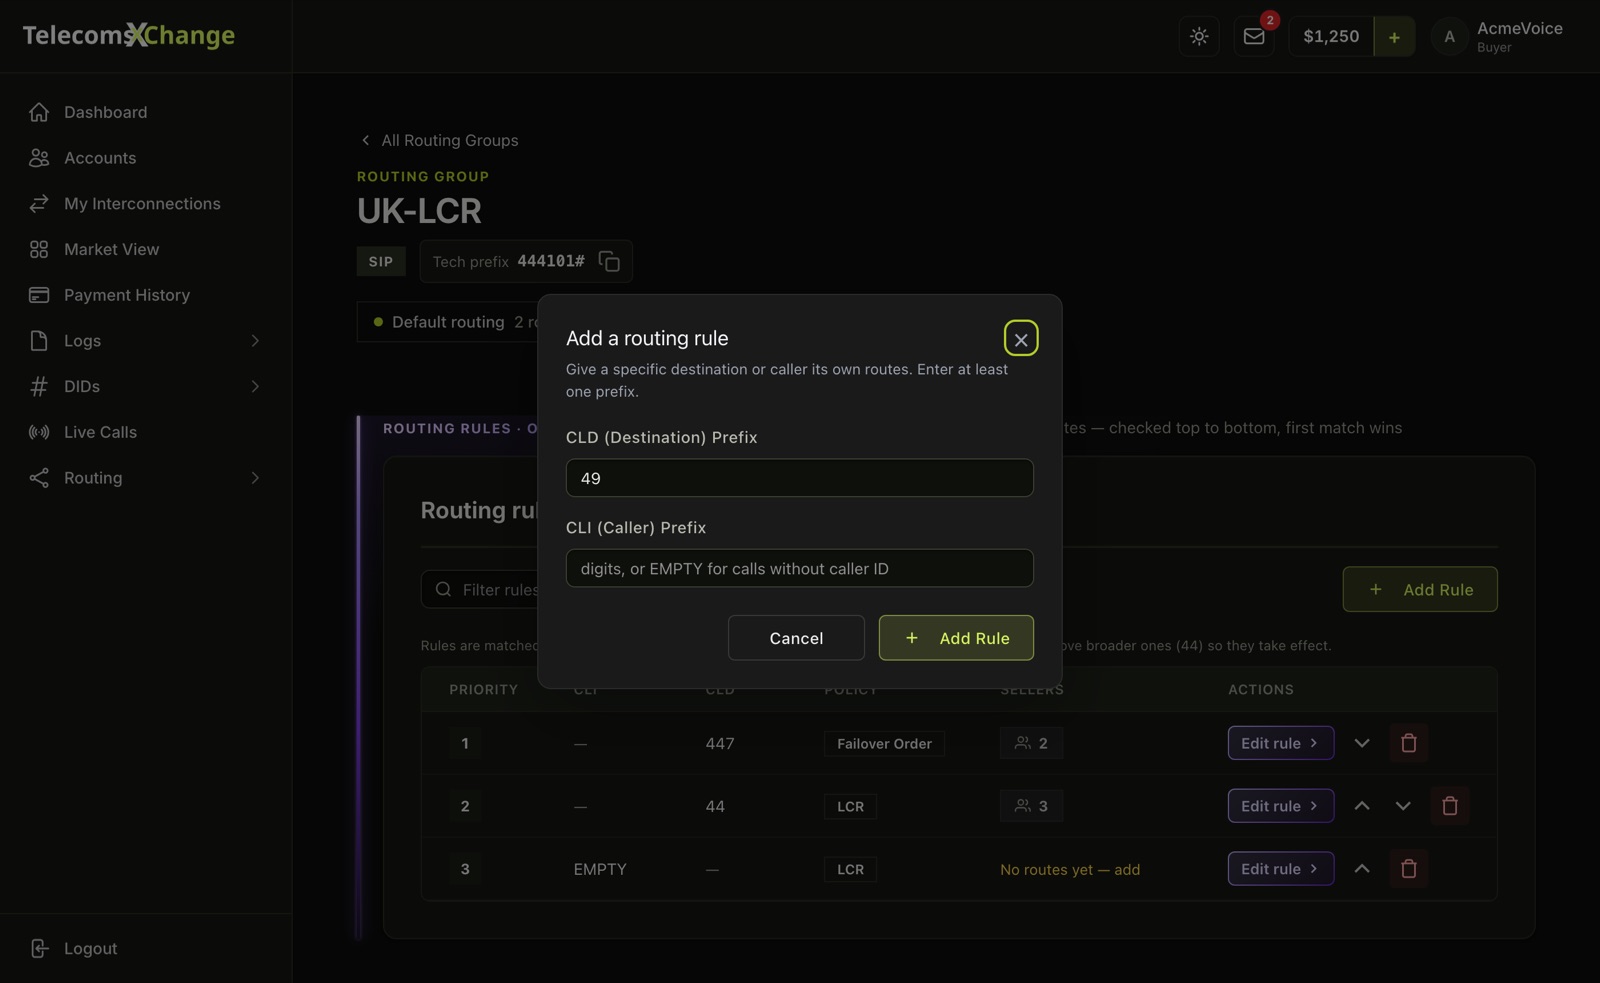This screenshot has width=1600, height=983.
Task: Delete the 447 rule
Action: [1409, 743]
